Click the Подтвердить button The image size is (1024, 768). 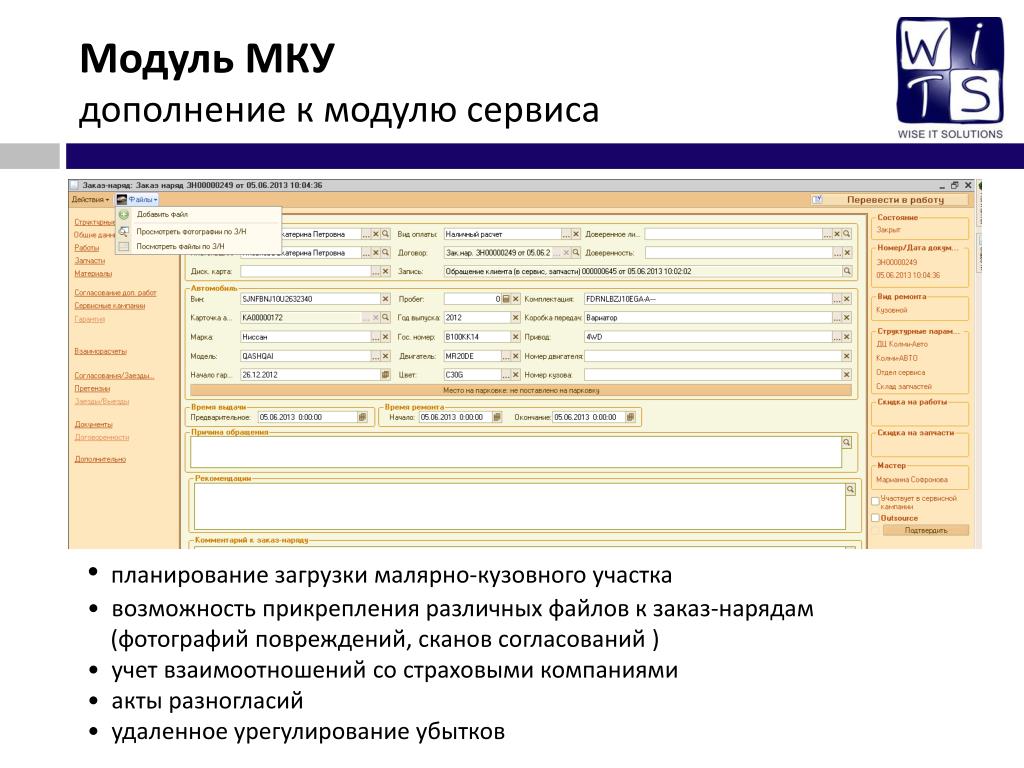pos(926,530)
